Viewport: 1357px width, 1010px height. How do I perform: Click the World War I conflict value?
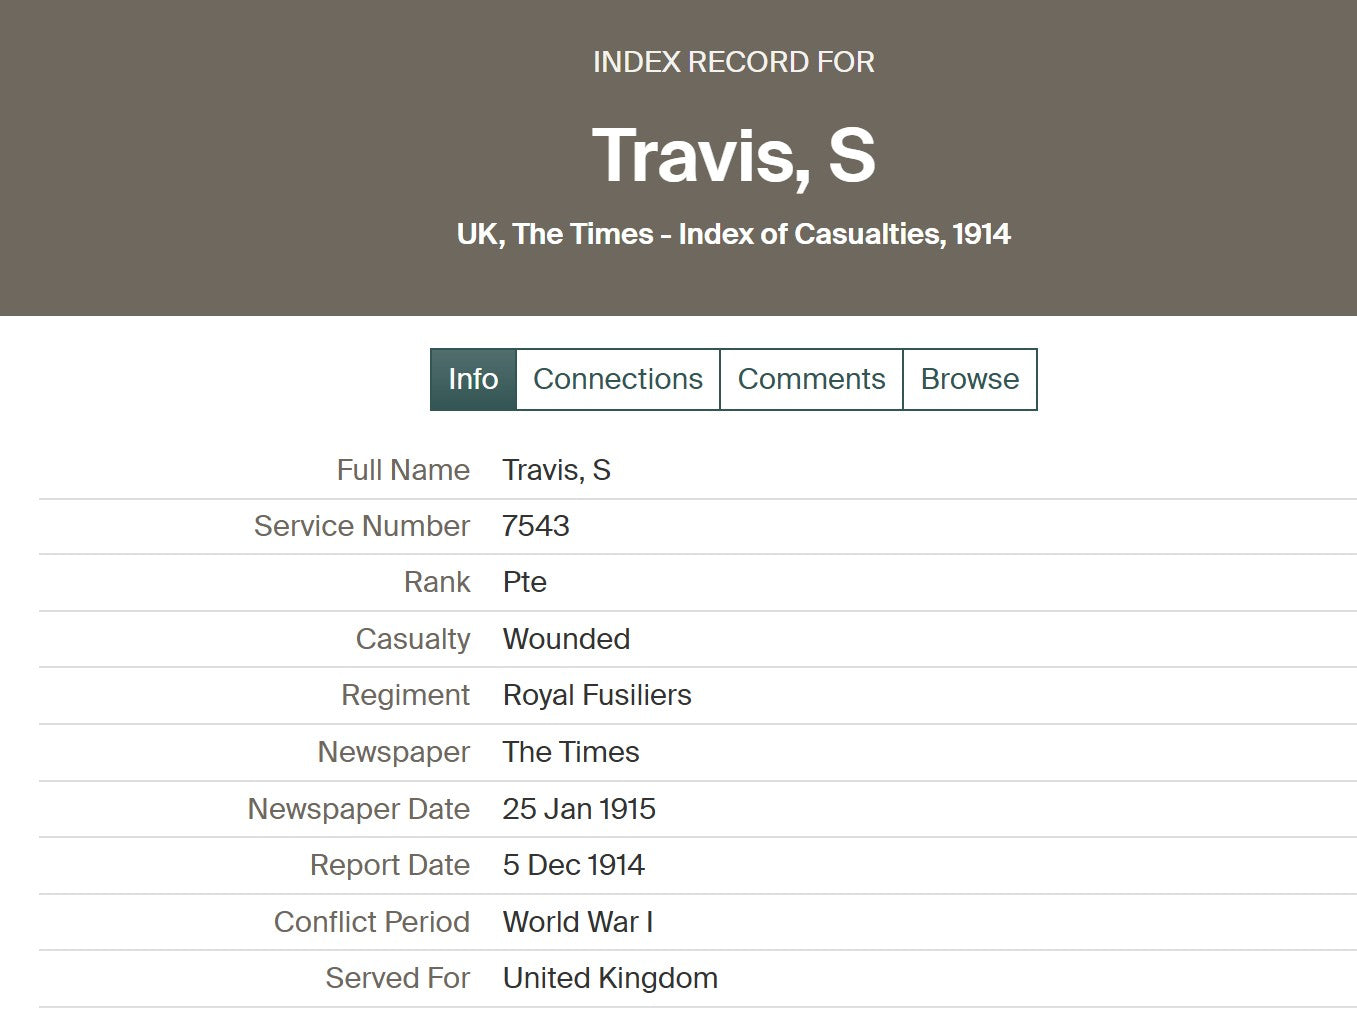(578, 922)
